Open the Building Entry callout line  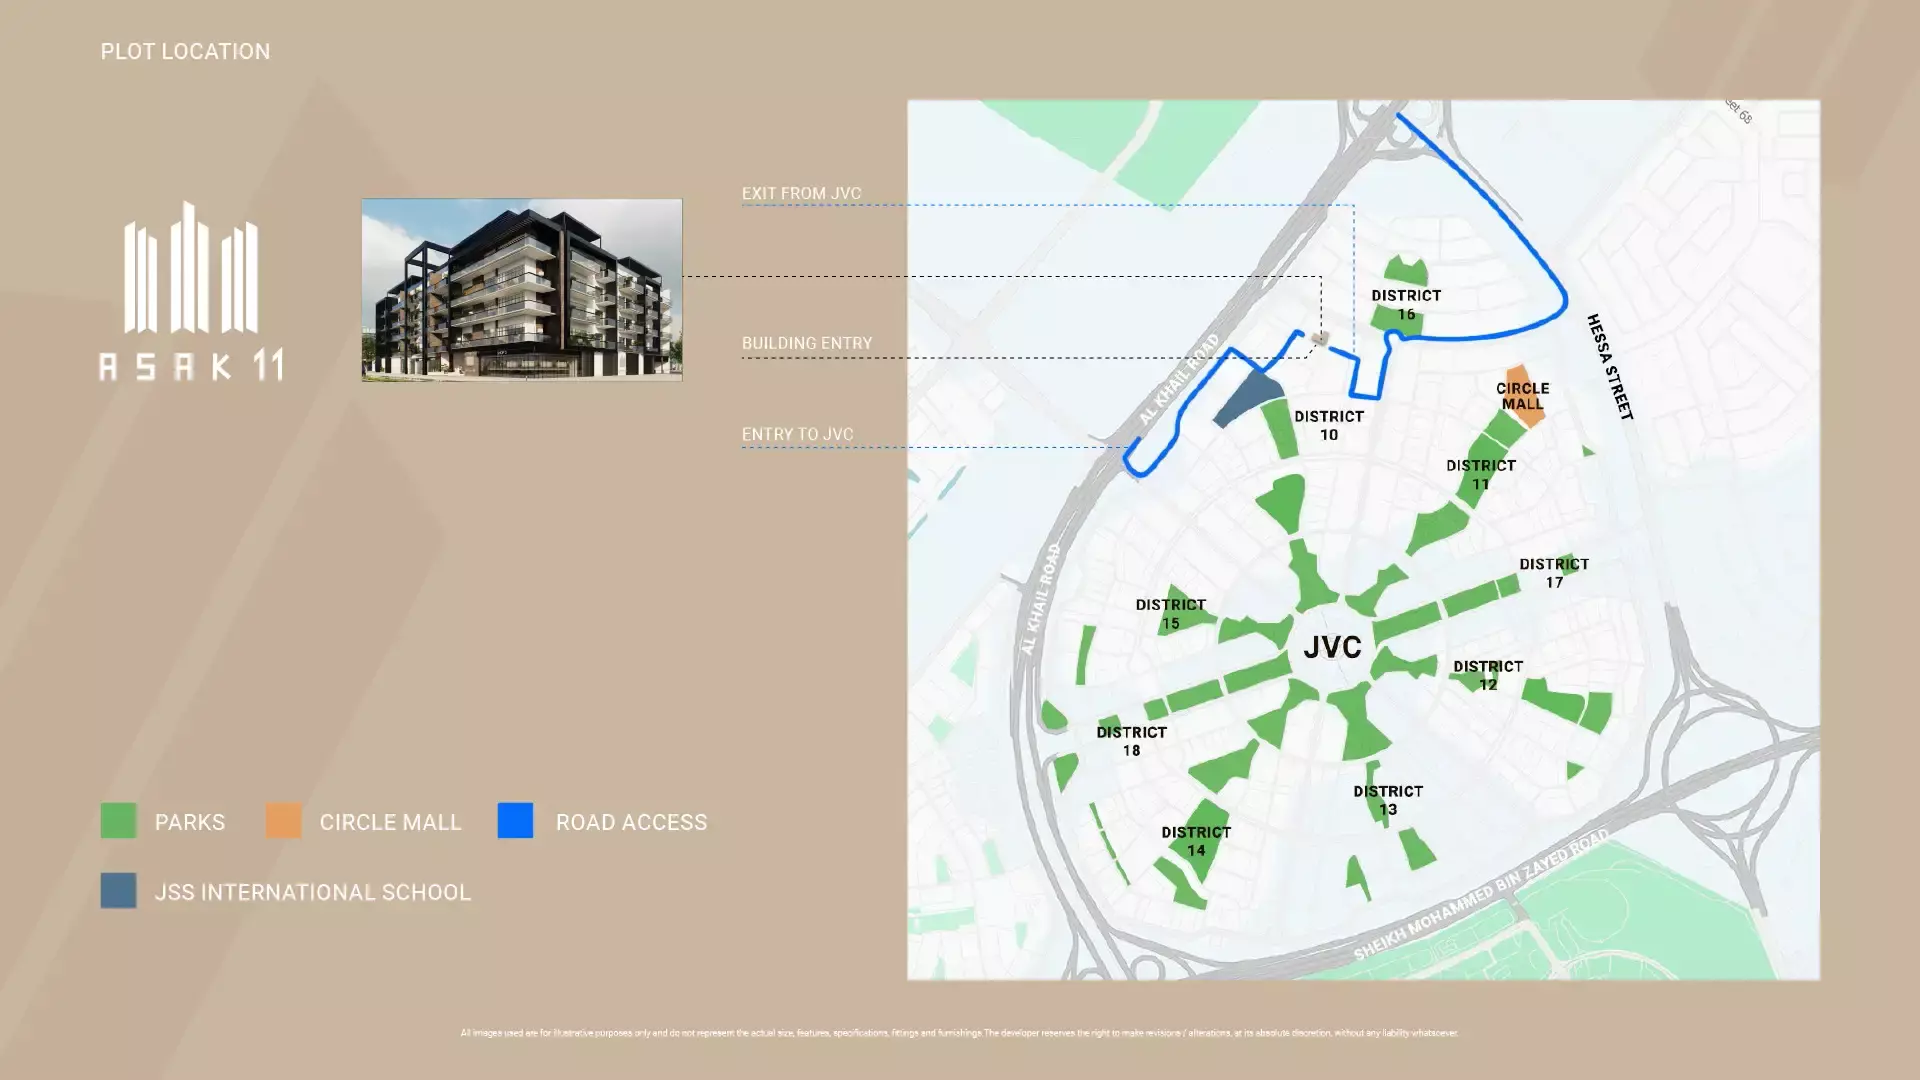(x=806, y=342)
